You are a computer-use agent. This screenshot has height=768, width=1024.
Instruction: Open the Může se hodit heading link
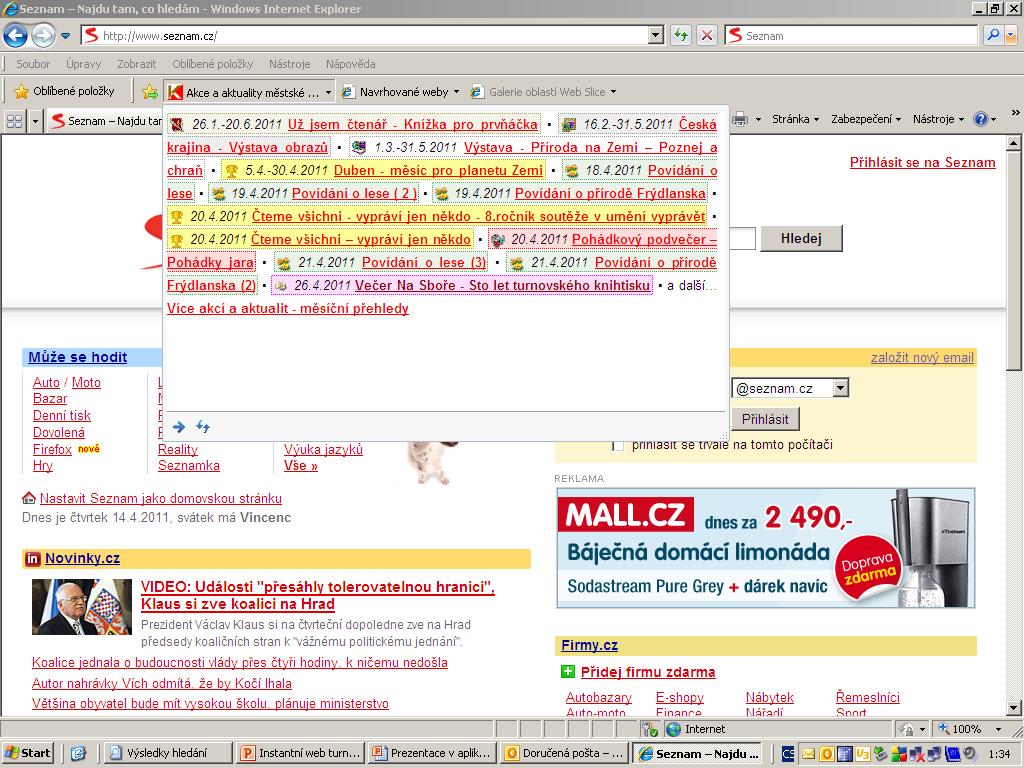point(78,357)
